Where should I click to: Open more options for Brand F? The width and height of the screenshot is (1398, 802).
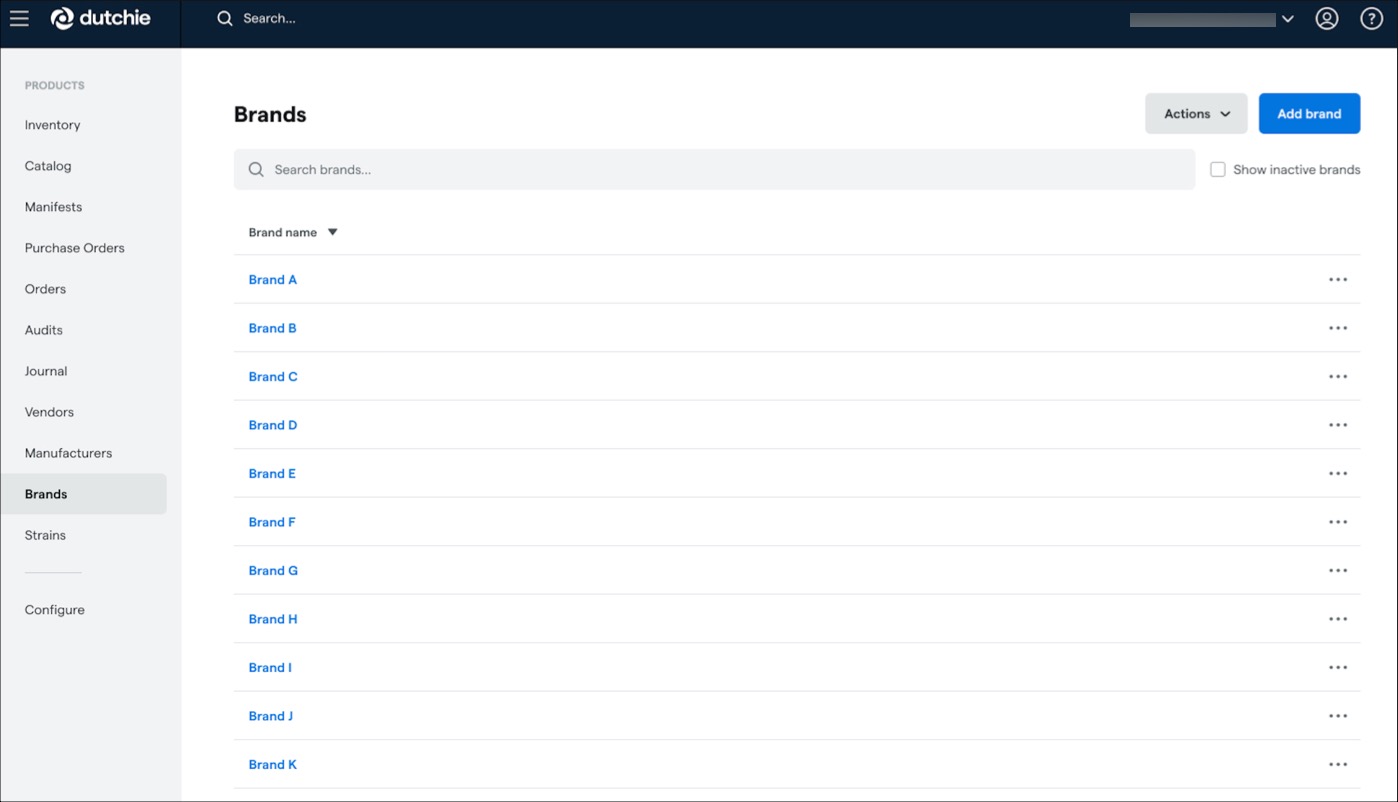pos(1338,522)
